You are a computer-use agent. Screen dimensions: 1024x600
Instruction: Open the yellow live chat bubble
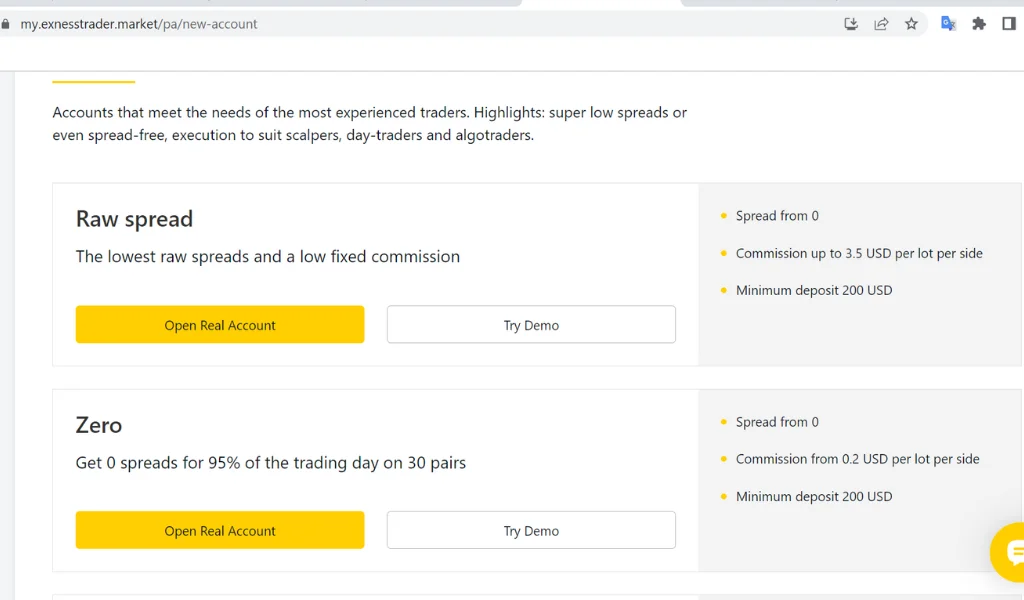point(1010,552)
